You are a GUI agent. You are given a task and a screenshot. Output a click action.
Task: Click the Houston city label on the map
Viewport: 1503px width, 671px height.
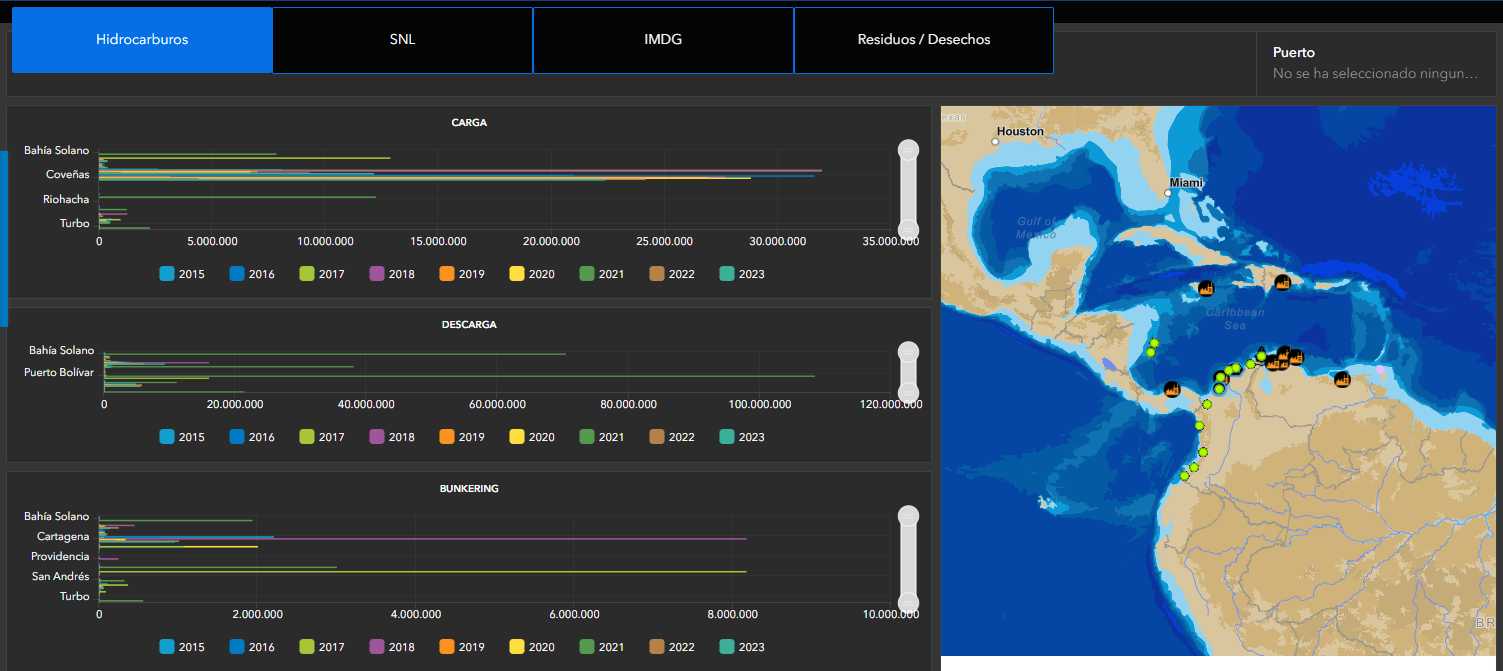point(1020,131)
